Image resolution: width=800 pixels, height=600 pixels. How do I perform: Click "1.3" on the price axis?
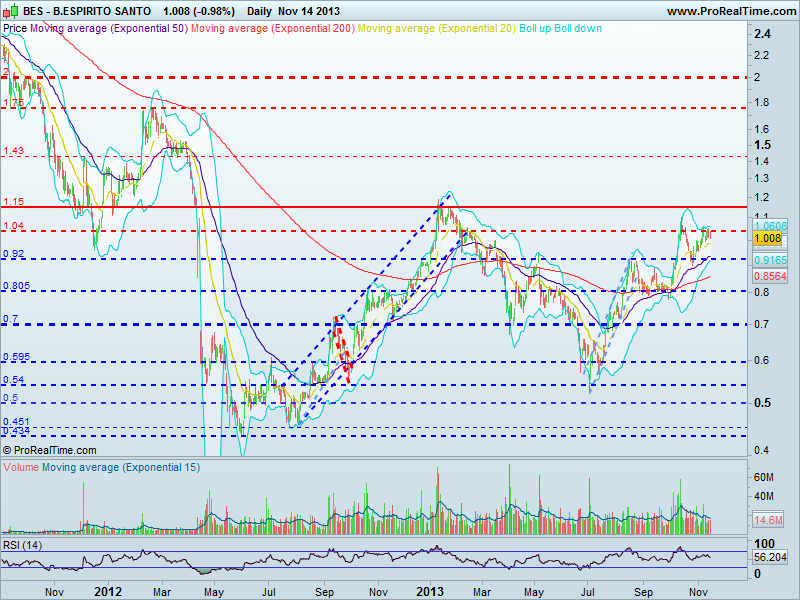(761, 179)
